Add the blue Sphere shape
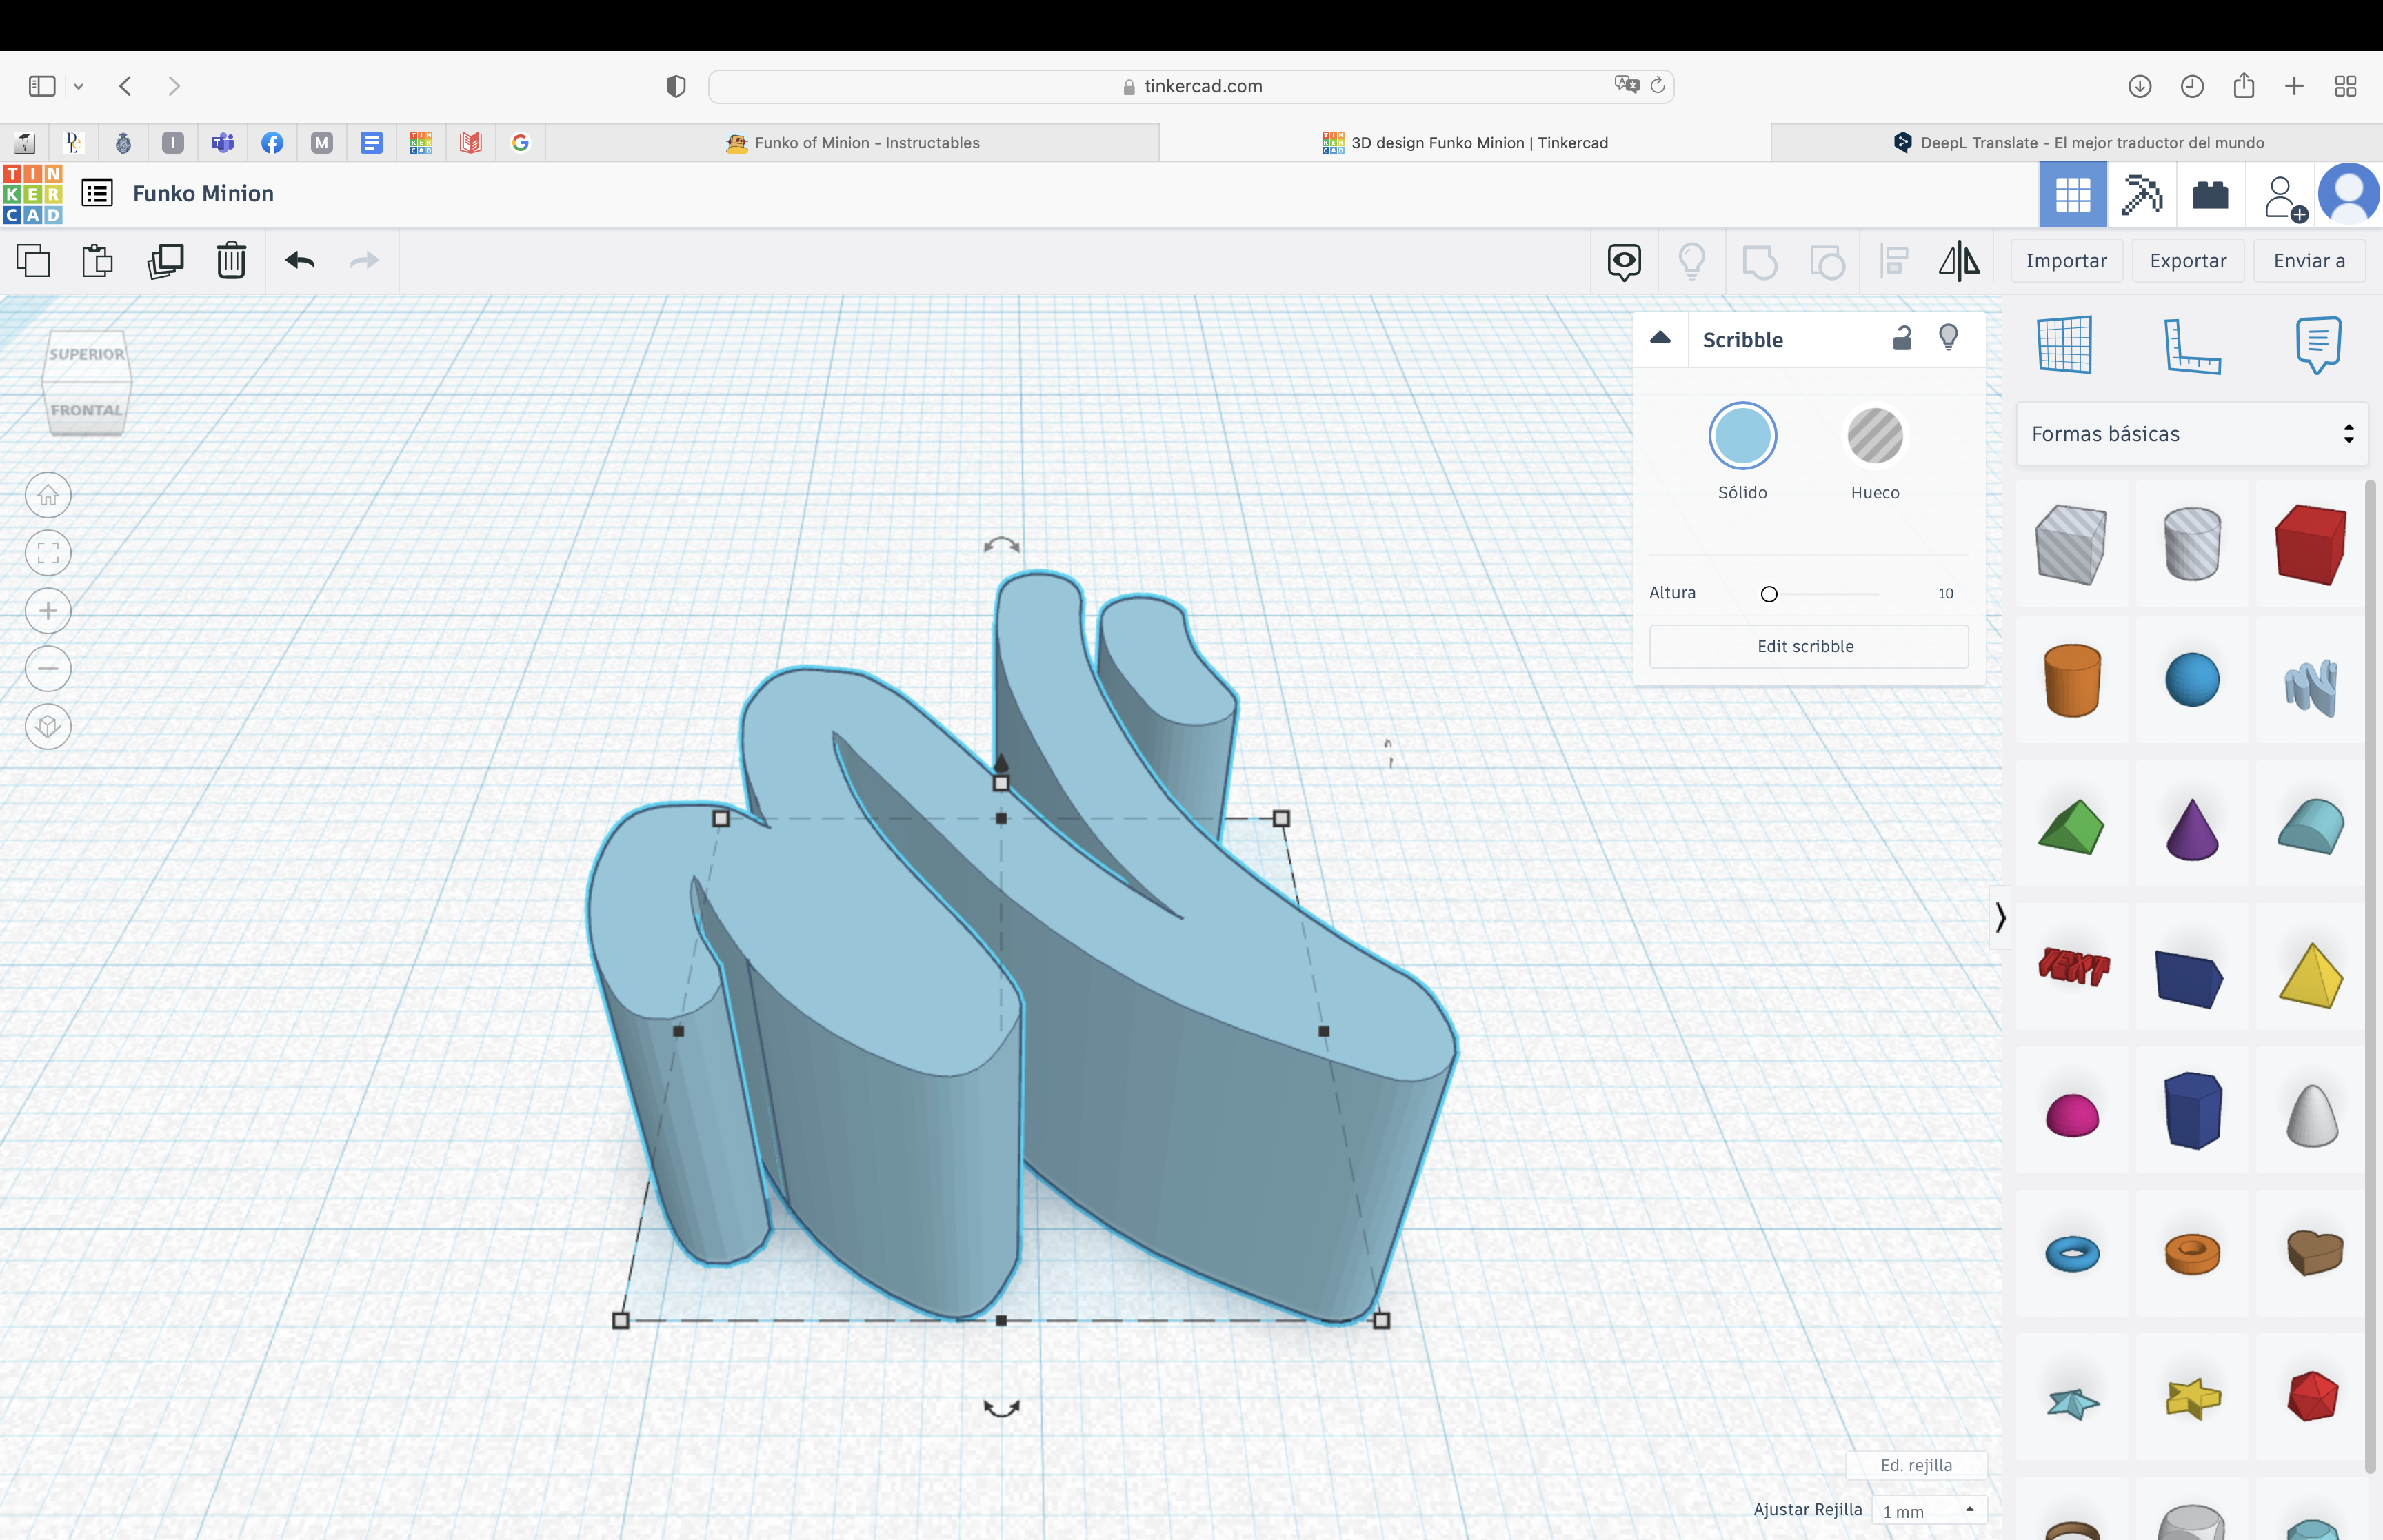 tap(2192, 680)
